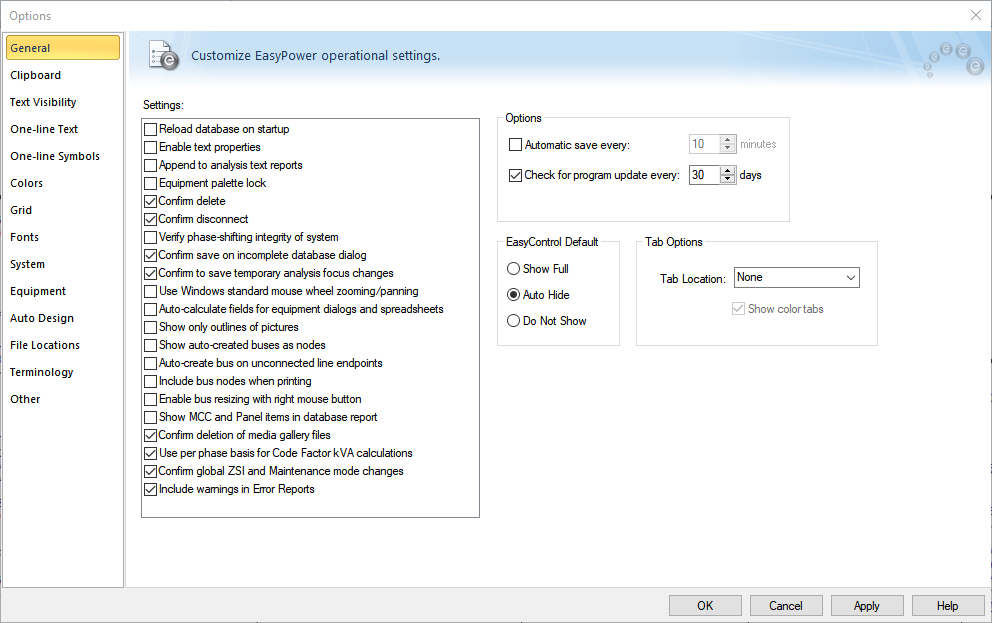Click the Apply button
Viewport: 992px width, 623px height.
pos(866,605)
